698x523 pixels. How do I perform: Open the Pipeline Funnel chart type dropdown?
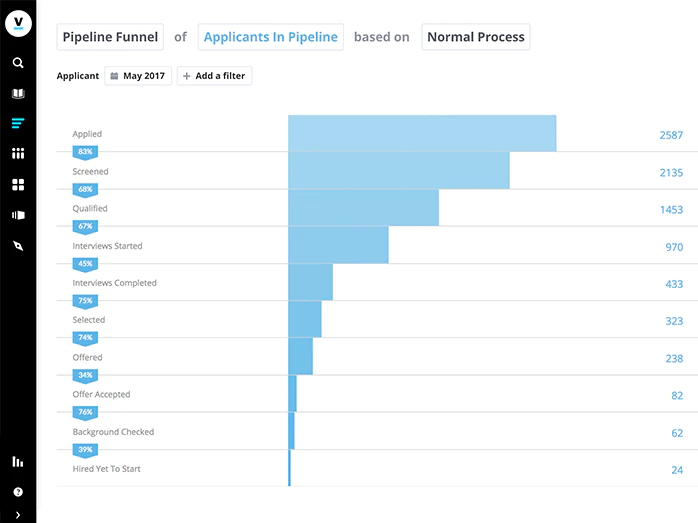click(x=110, y=37)
